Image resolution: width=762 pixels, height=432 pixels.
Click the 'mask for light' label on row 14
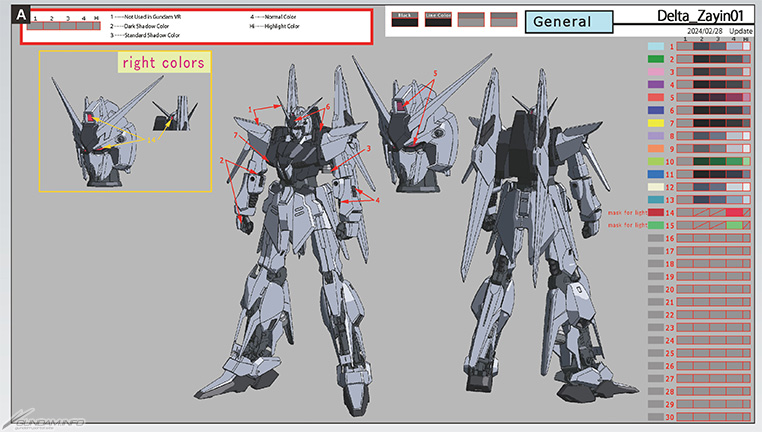point(623,213)
